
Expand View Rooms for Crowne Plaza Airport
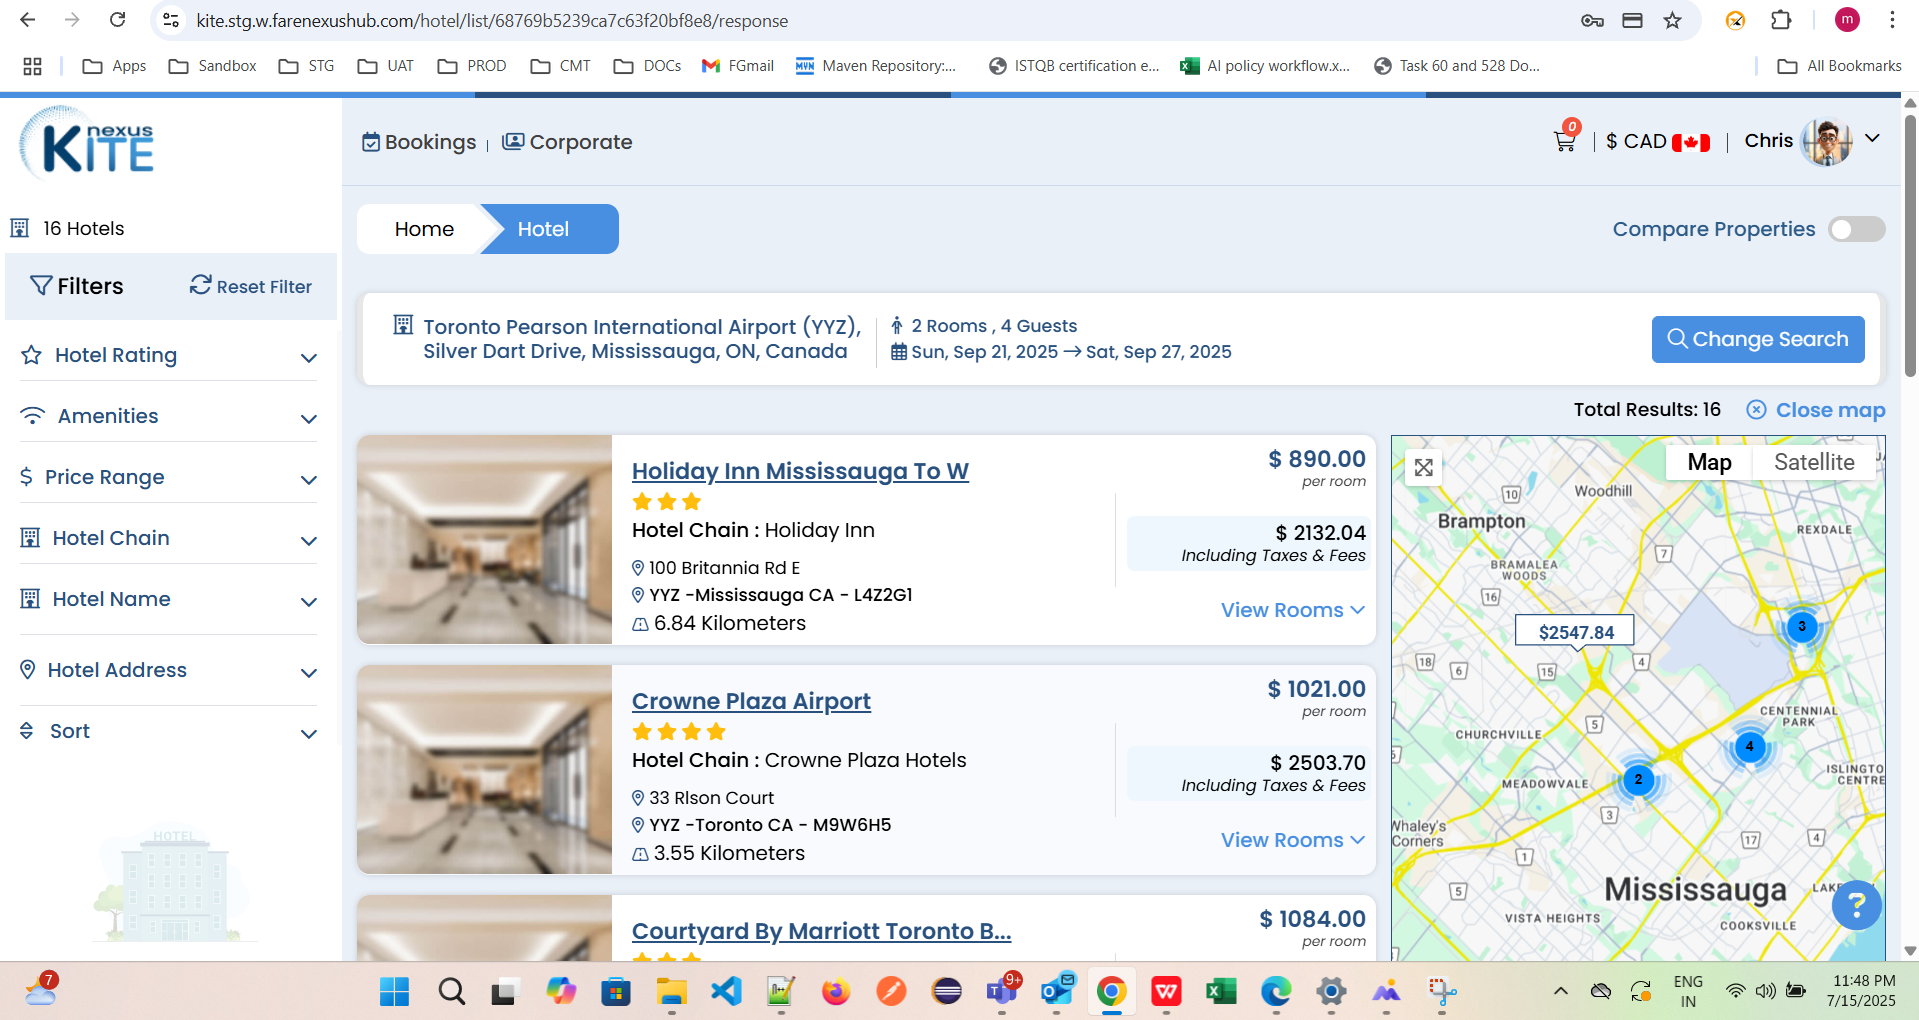point(1292,840)
